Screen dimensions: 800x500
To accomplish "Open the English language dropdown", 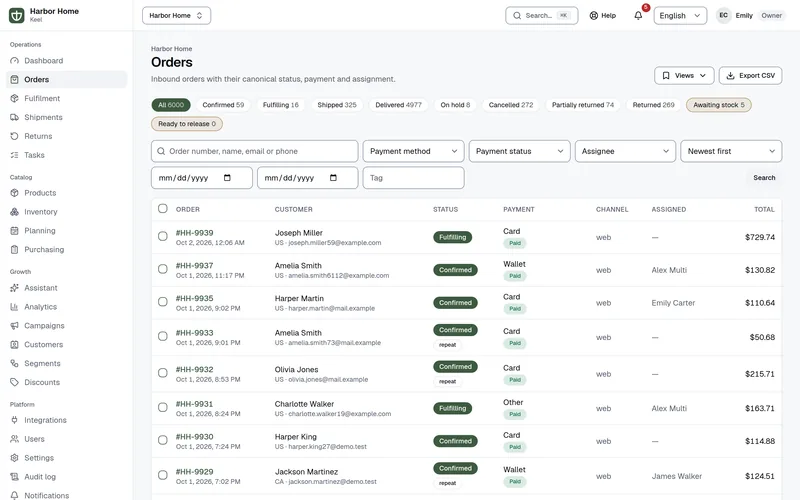I will (x=680, y=15).
